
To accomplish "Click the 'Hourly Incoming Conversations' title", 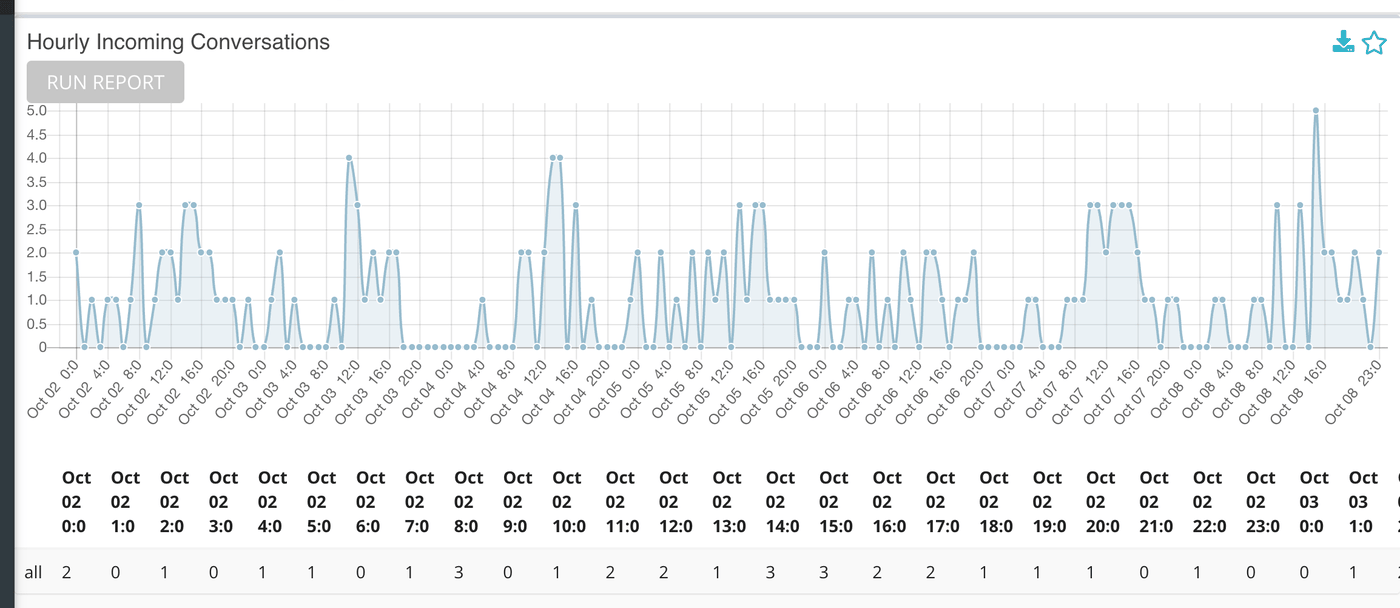I will click(x=178, y=42).
